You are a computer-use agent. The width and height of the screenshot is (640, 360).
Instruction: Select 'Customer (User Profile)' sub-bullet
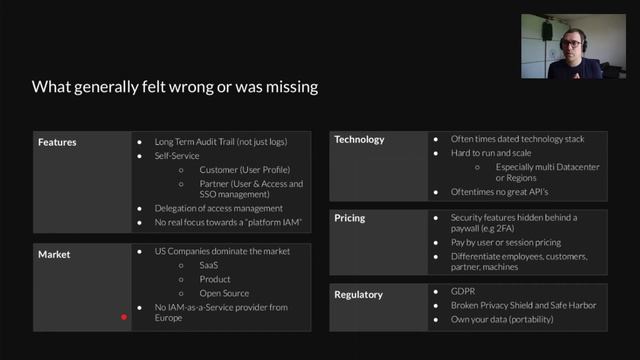245,169
